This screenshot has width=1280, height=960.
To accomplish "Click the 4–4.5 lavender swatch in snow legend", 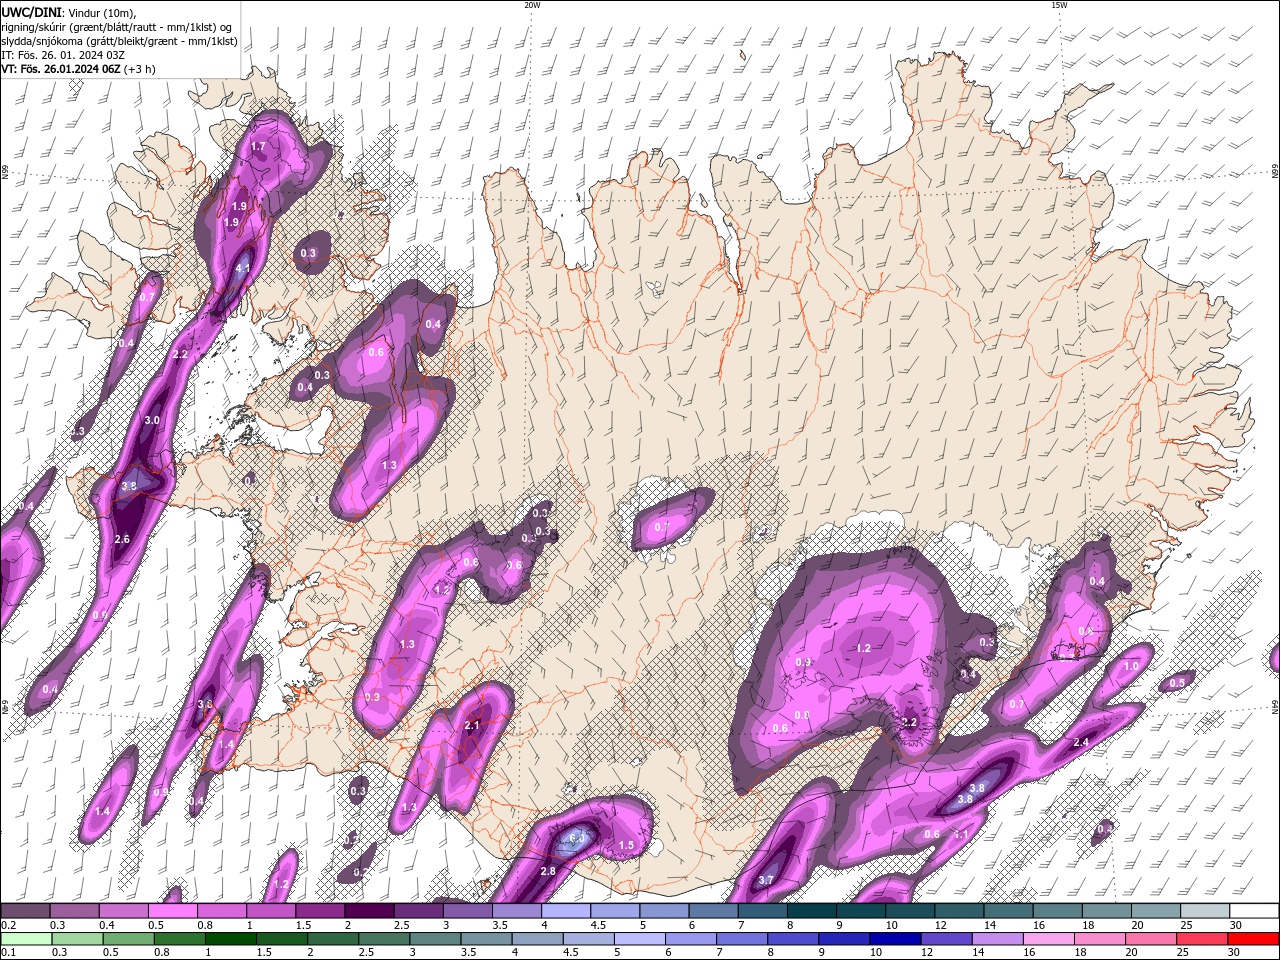I will coord(566,911).
